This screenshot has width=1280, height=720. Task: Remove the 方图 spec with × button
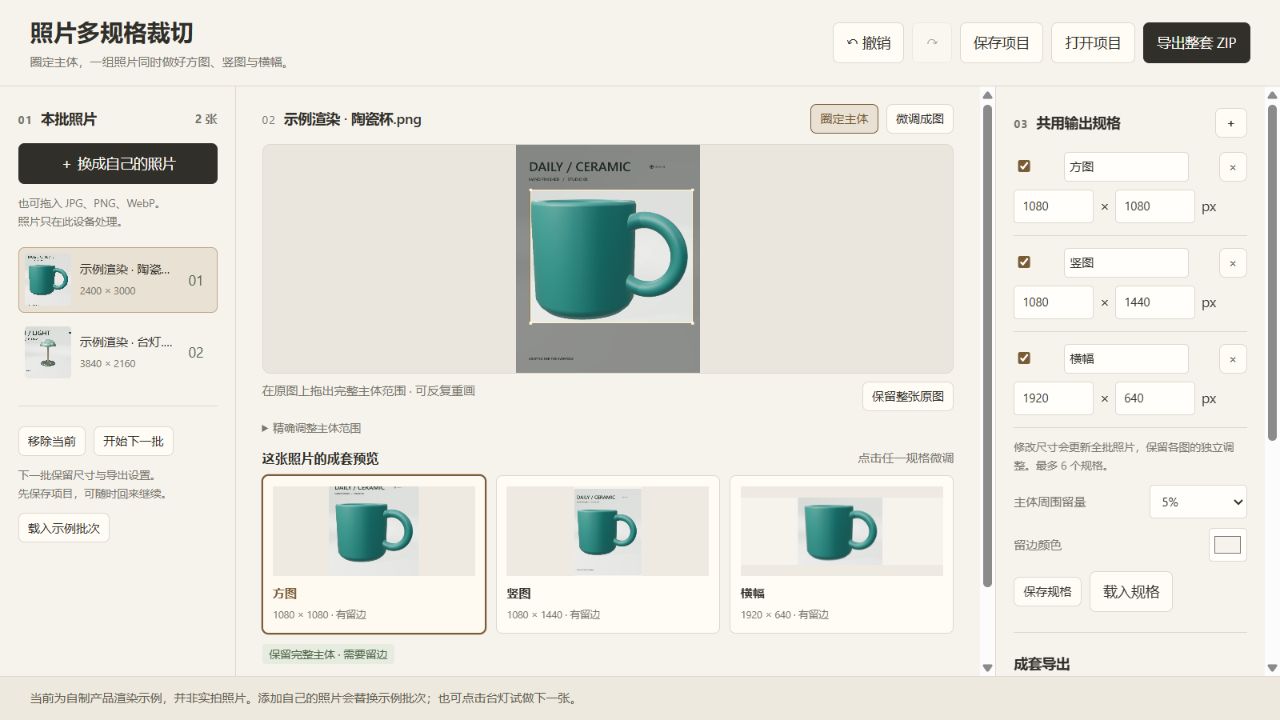1233,167
